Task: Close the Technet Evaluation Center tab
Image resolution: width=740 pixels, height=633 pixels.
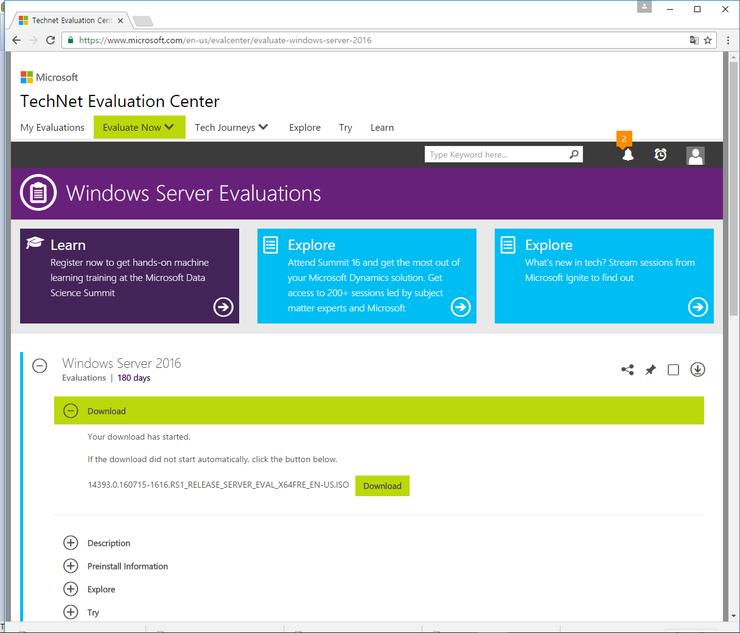Action: 120,21
